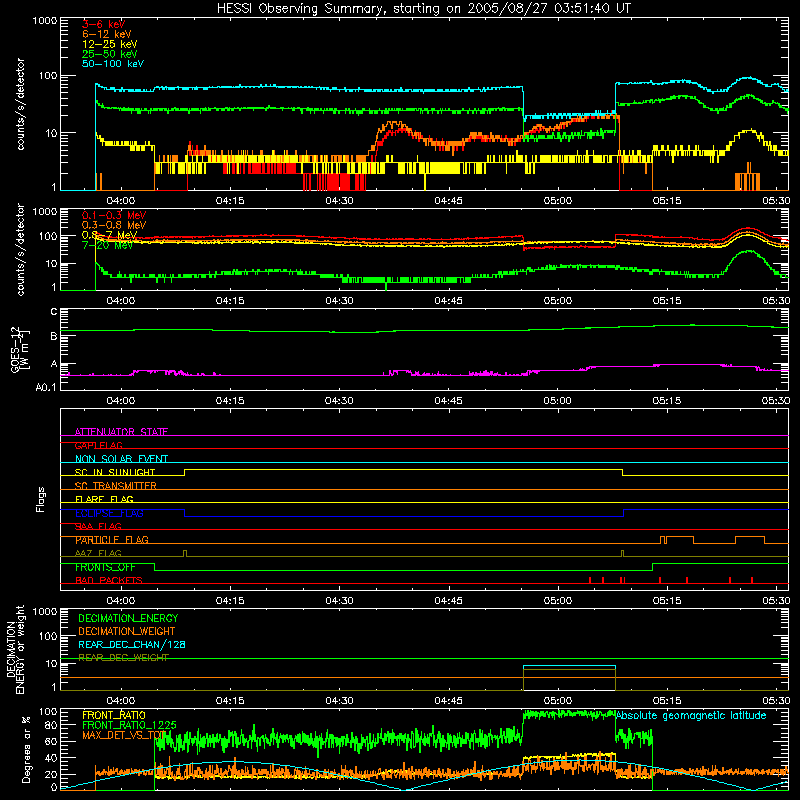
Task: Click the DECIMATION ENERGY or weight axis title
Action: (x=15, y=649)
